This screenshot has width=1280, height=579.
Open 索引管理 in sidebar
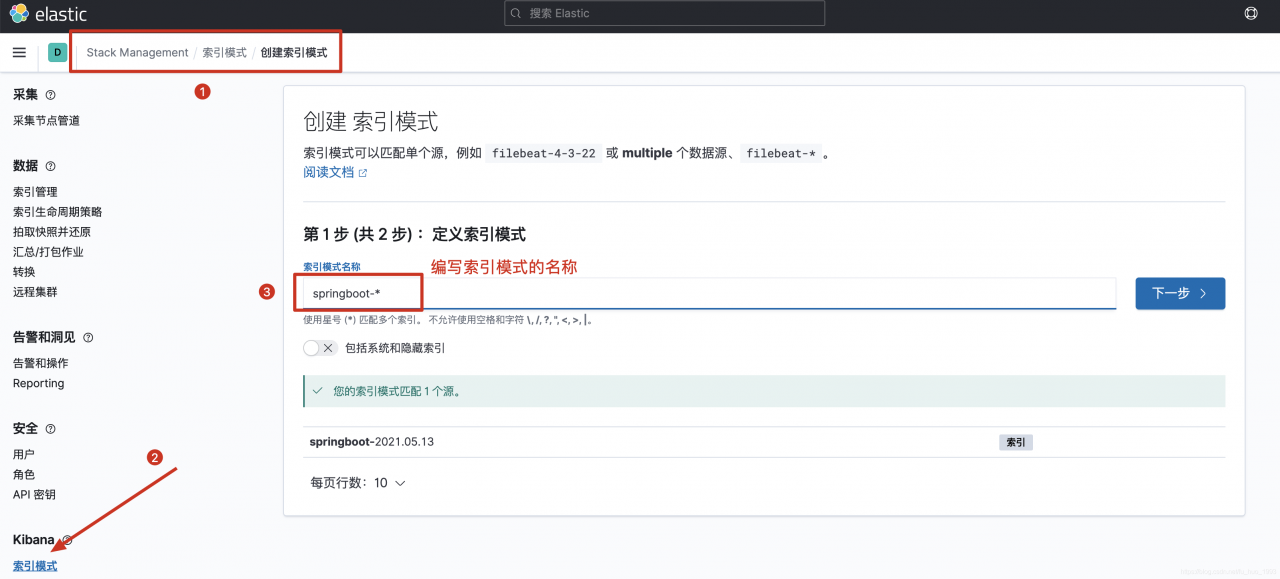(x=35, y=192)
